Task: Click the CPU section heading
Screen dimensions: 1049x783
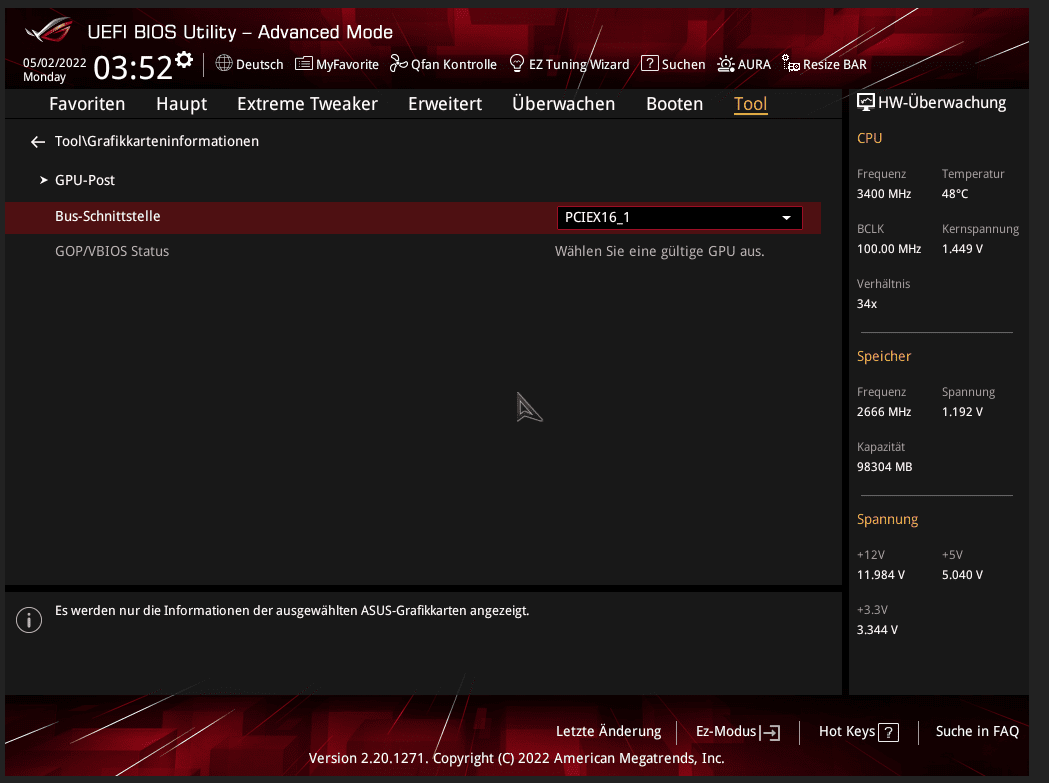Action: click(869, 138)
